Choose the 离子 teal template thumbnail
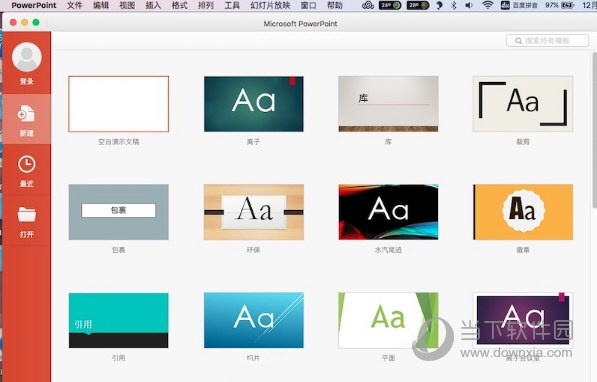Image resolution: width=597 pixels, height=382 pixels. click(254, 104)
